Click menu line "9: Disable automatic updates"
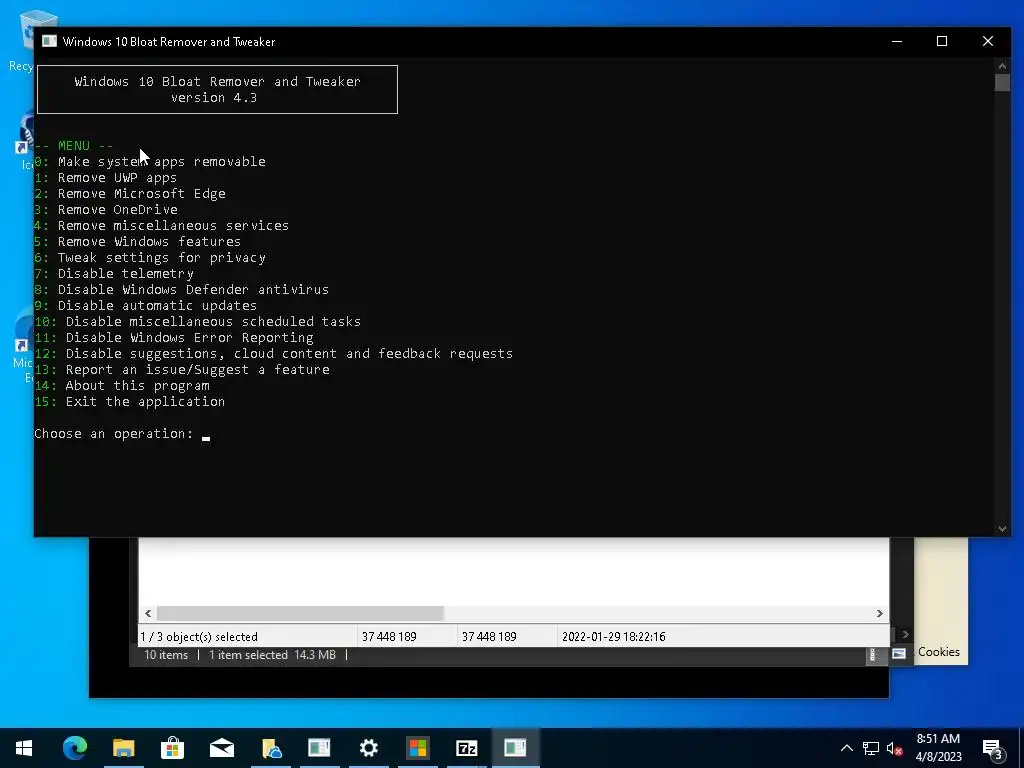Screen dimensions: 1024x768 click(x=146, y=306)
